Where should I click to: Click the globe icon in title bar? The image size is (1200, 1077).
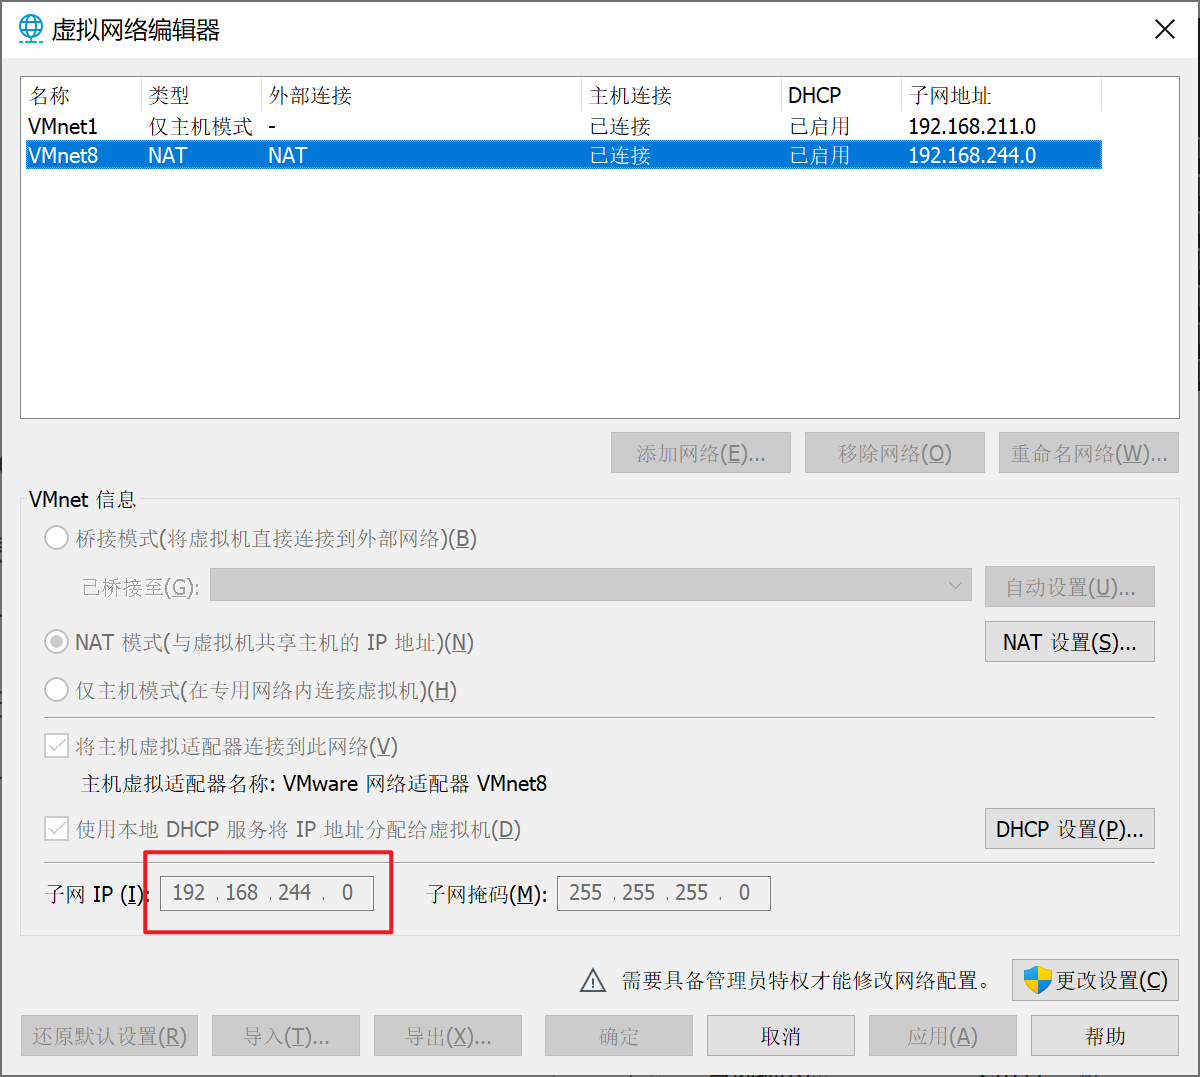(31, 29)
